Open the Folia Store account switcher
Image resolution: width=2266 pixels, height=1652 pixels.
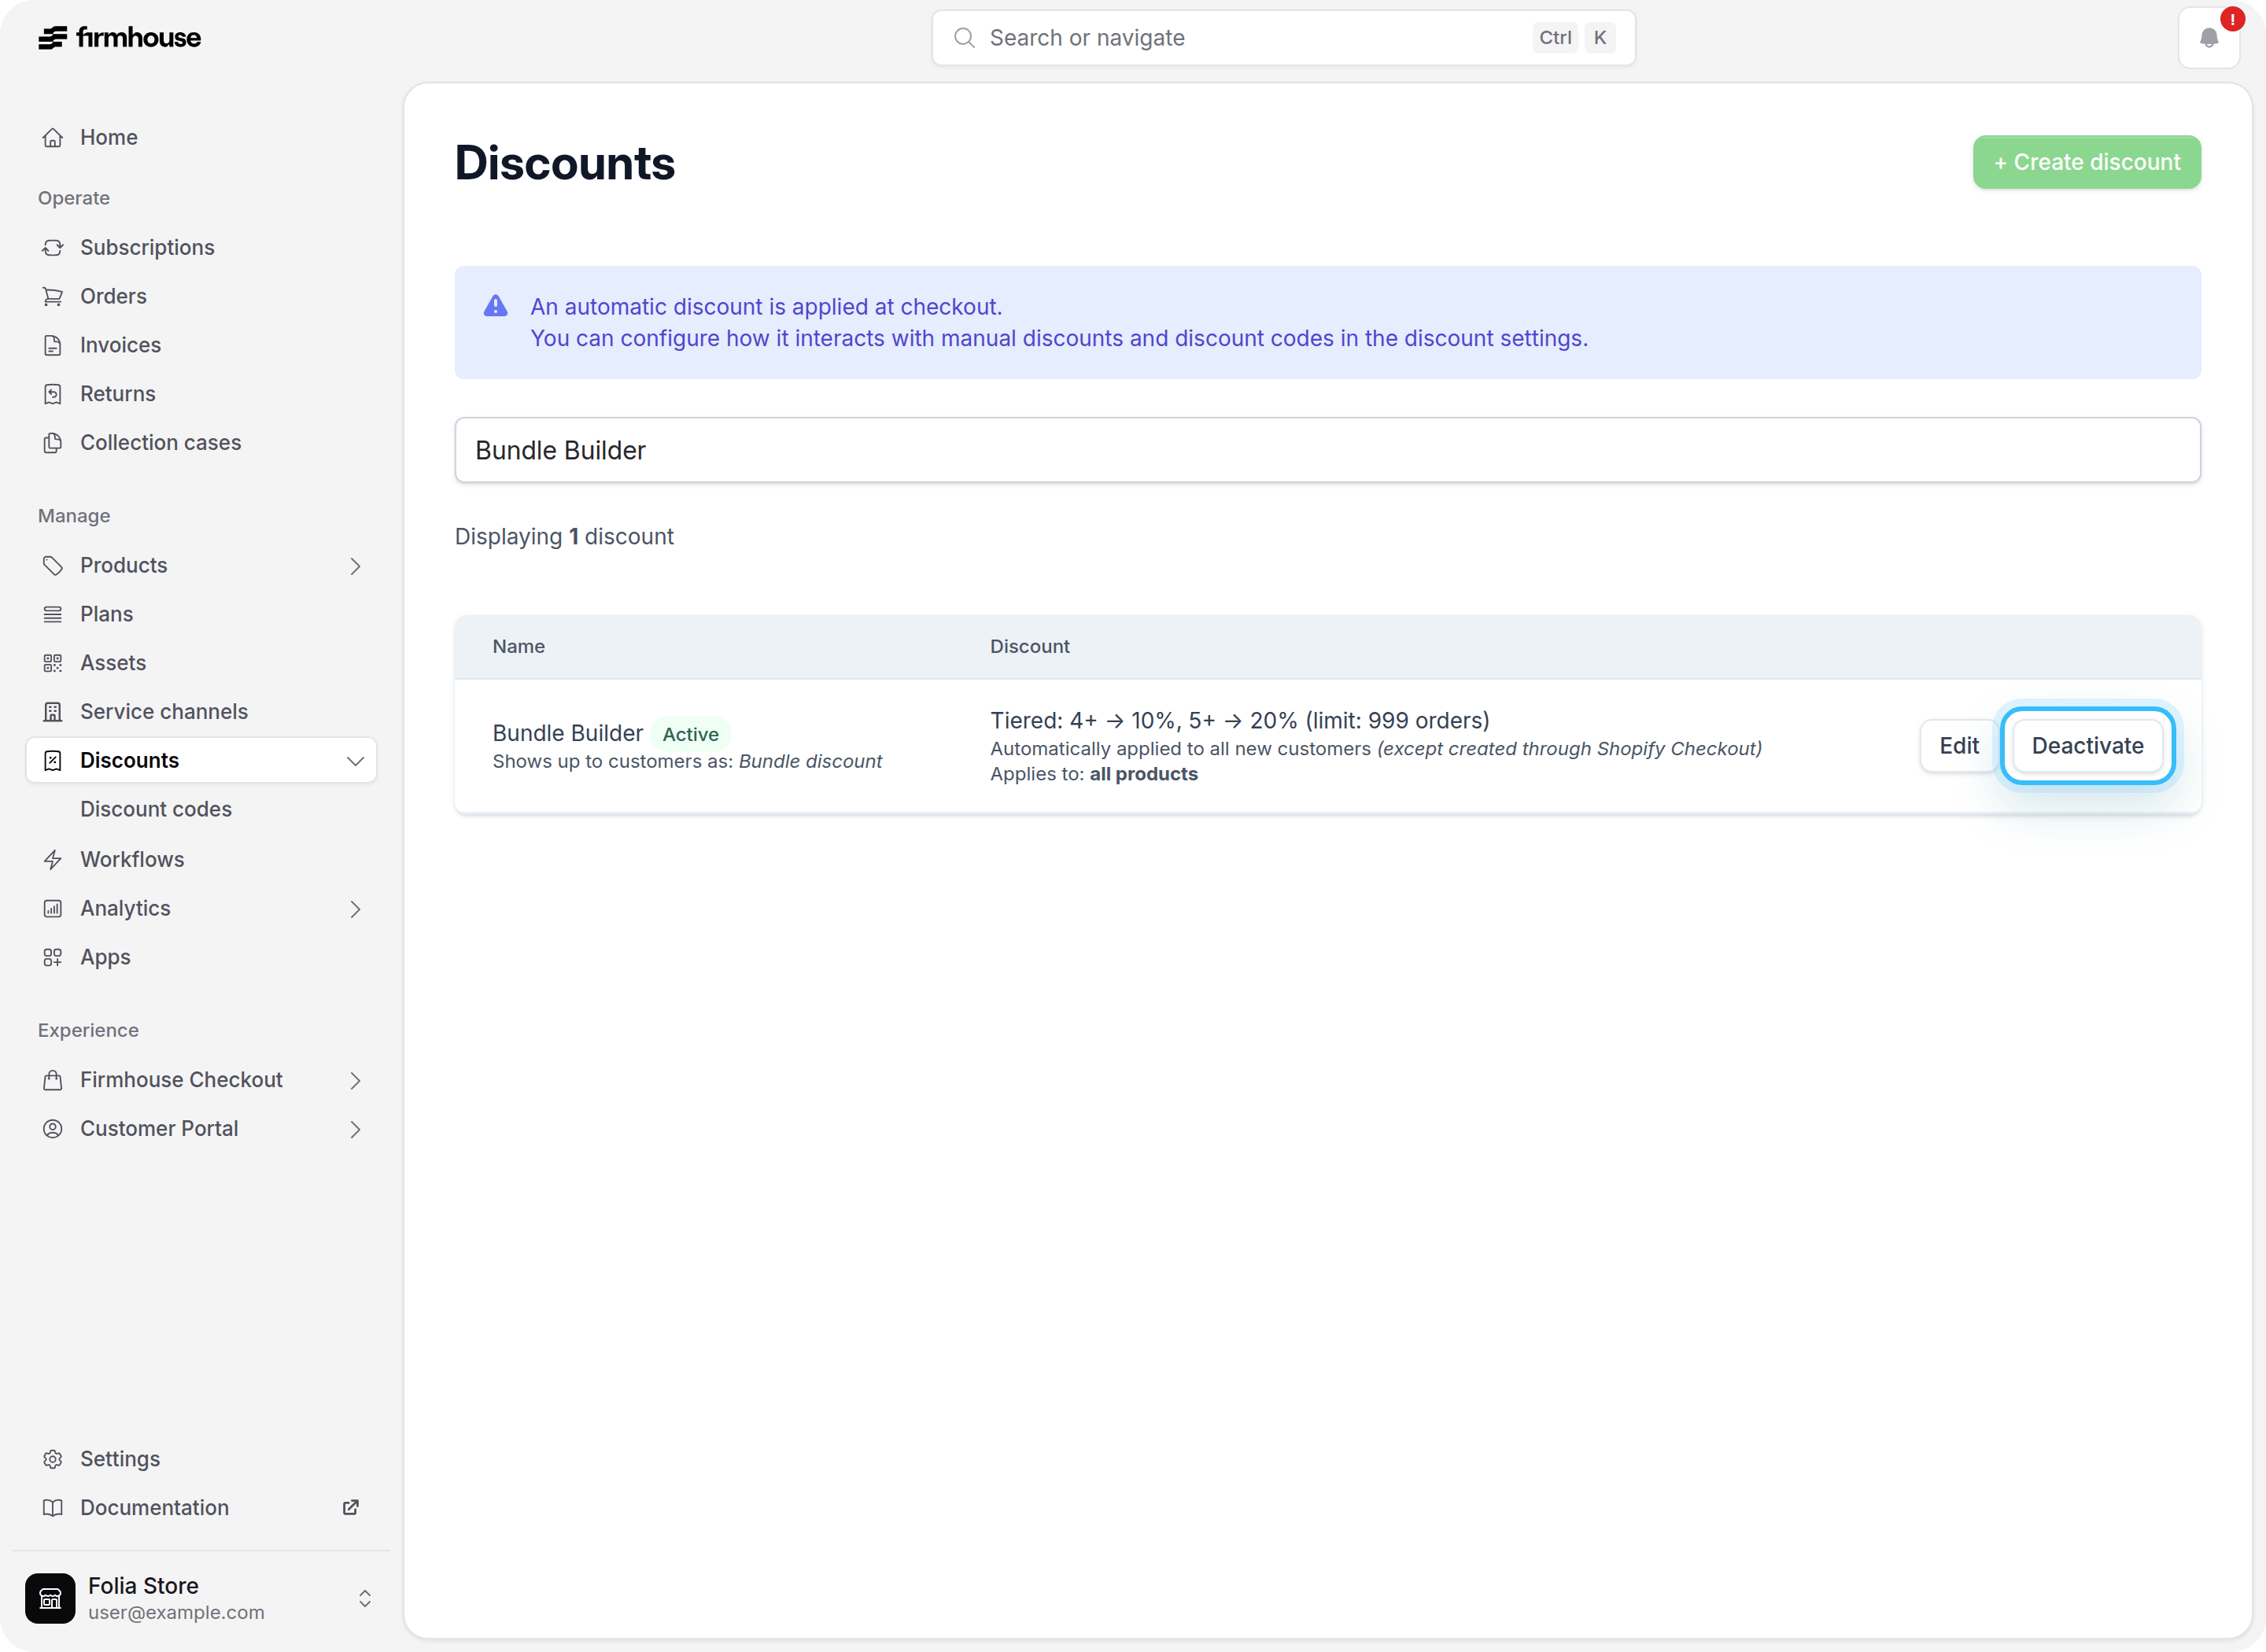click(365, 1598)
